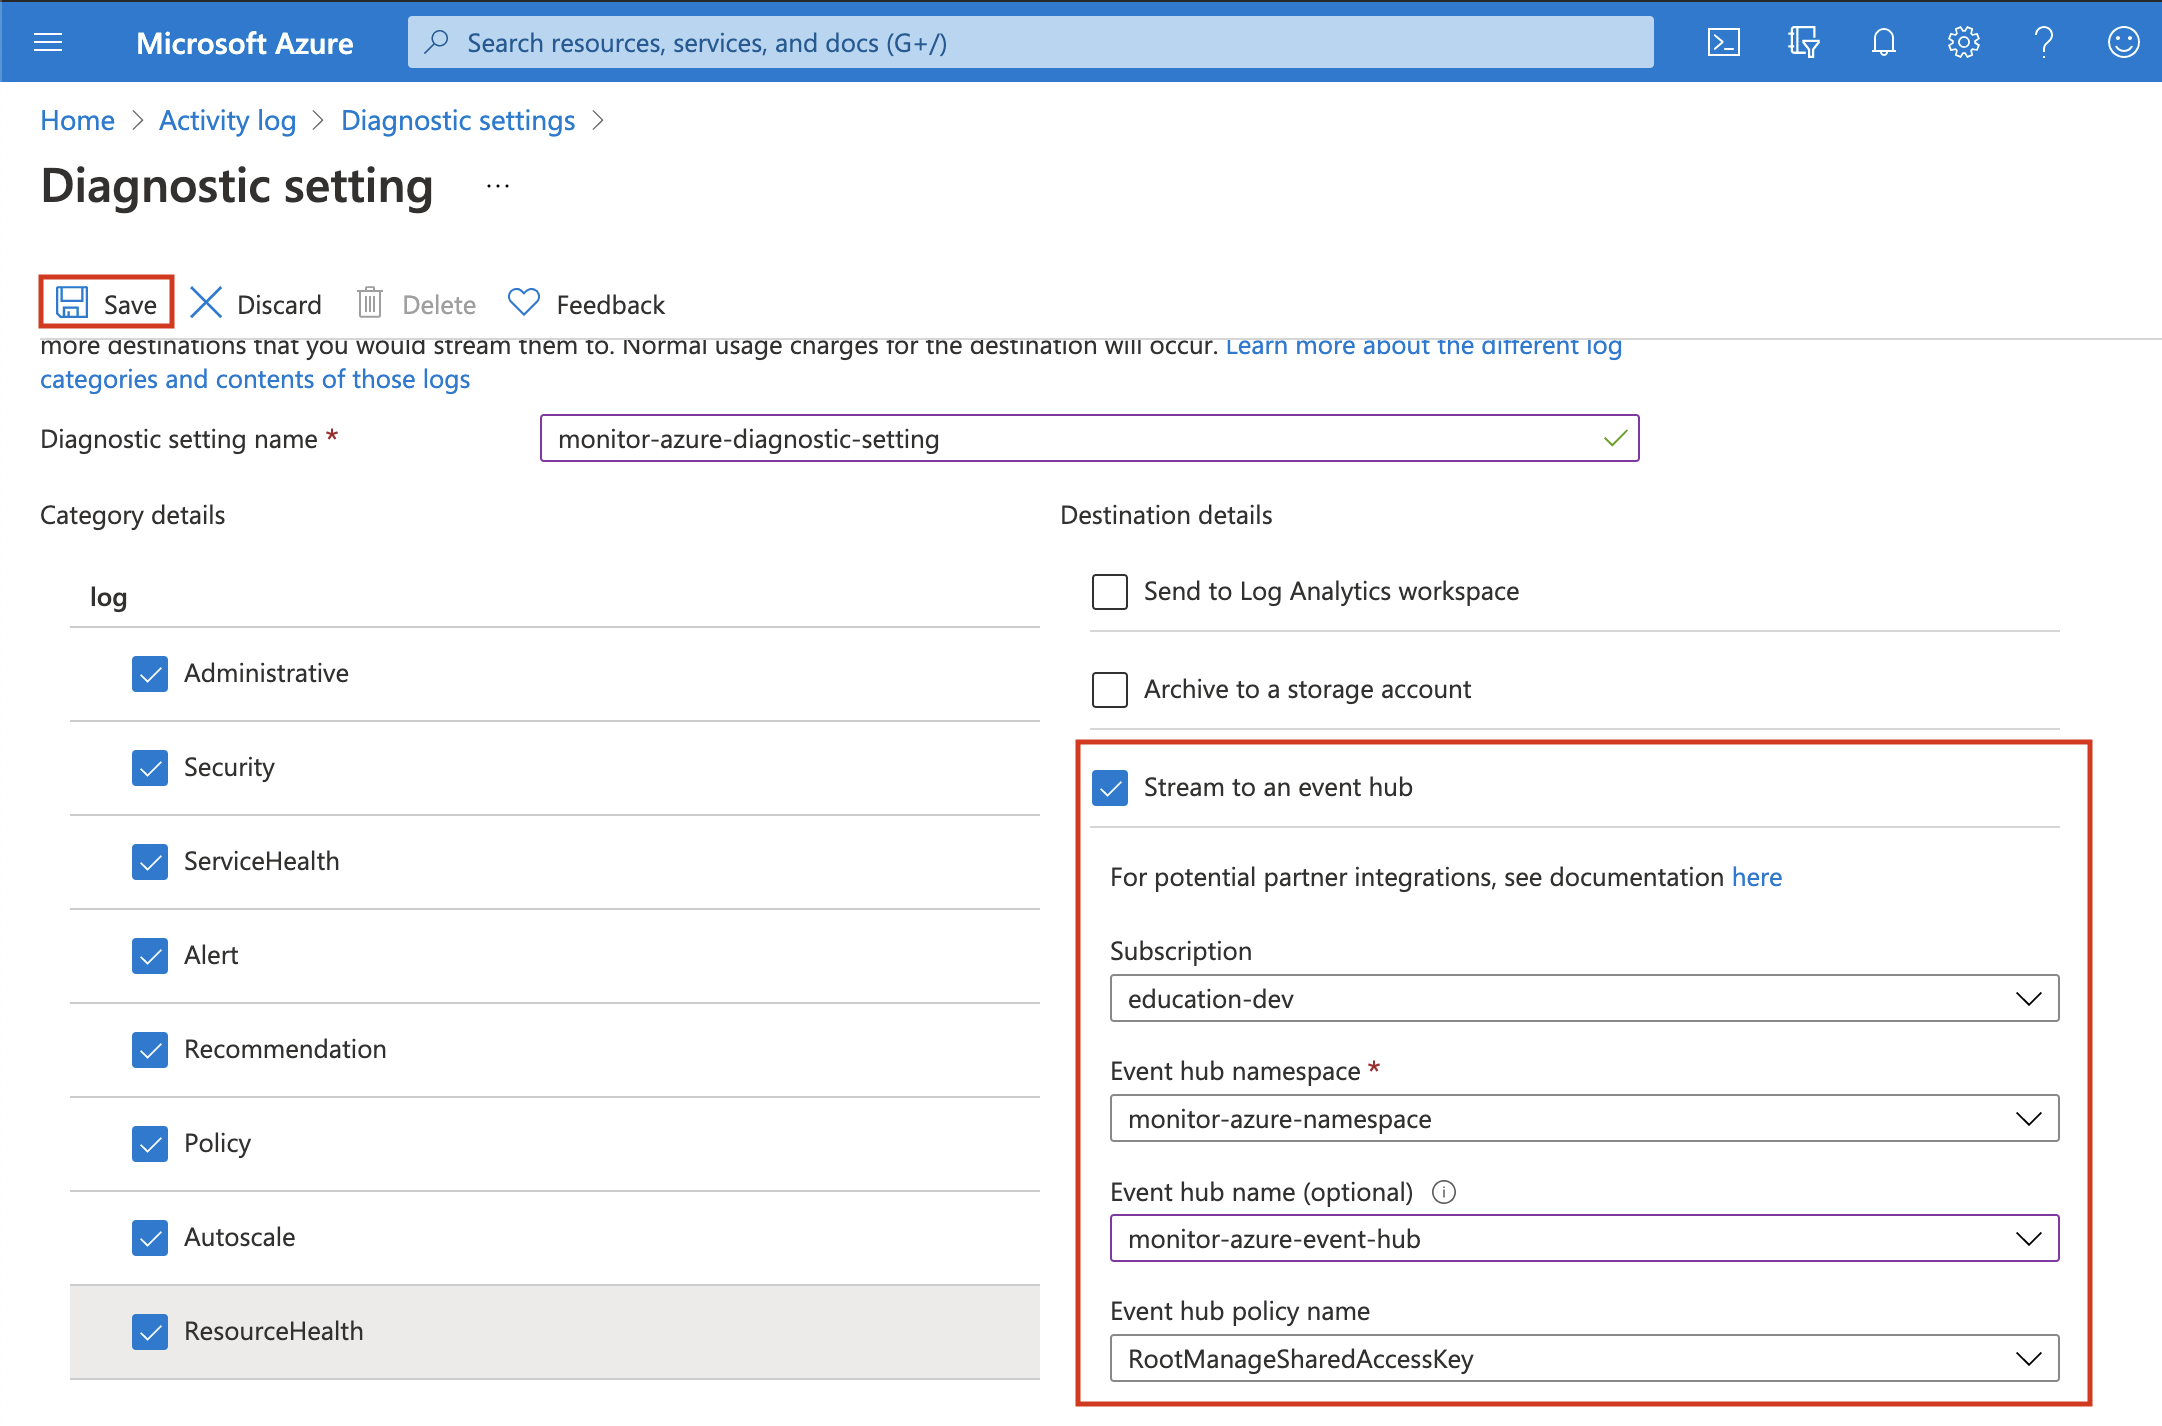Go to Home breadcrumb

tap(77, 120)
